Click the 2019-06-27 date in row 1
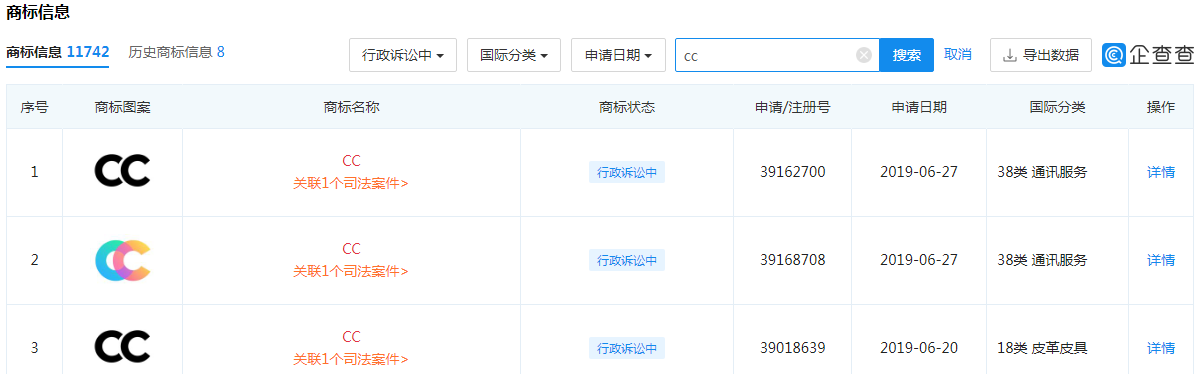The width and height of the screenshot is (1202, 374). 919,172
